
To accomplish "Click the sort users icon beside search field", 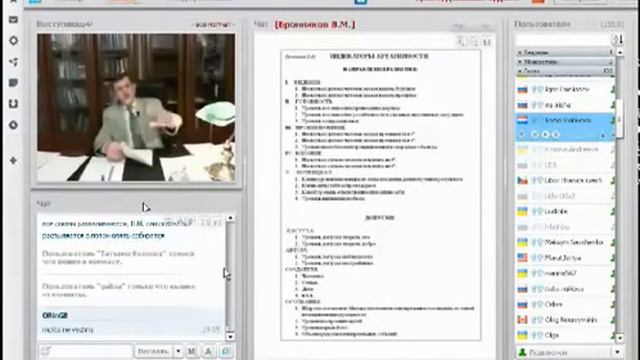I will pos(618,40).
